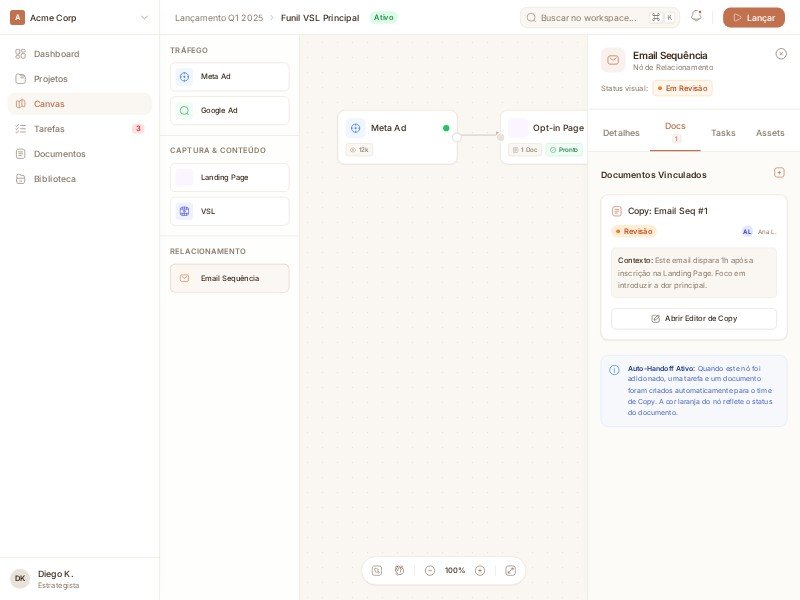Click the fit-to-screen expand icon
Screen dimensions: 800x600
pos(510,570)
